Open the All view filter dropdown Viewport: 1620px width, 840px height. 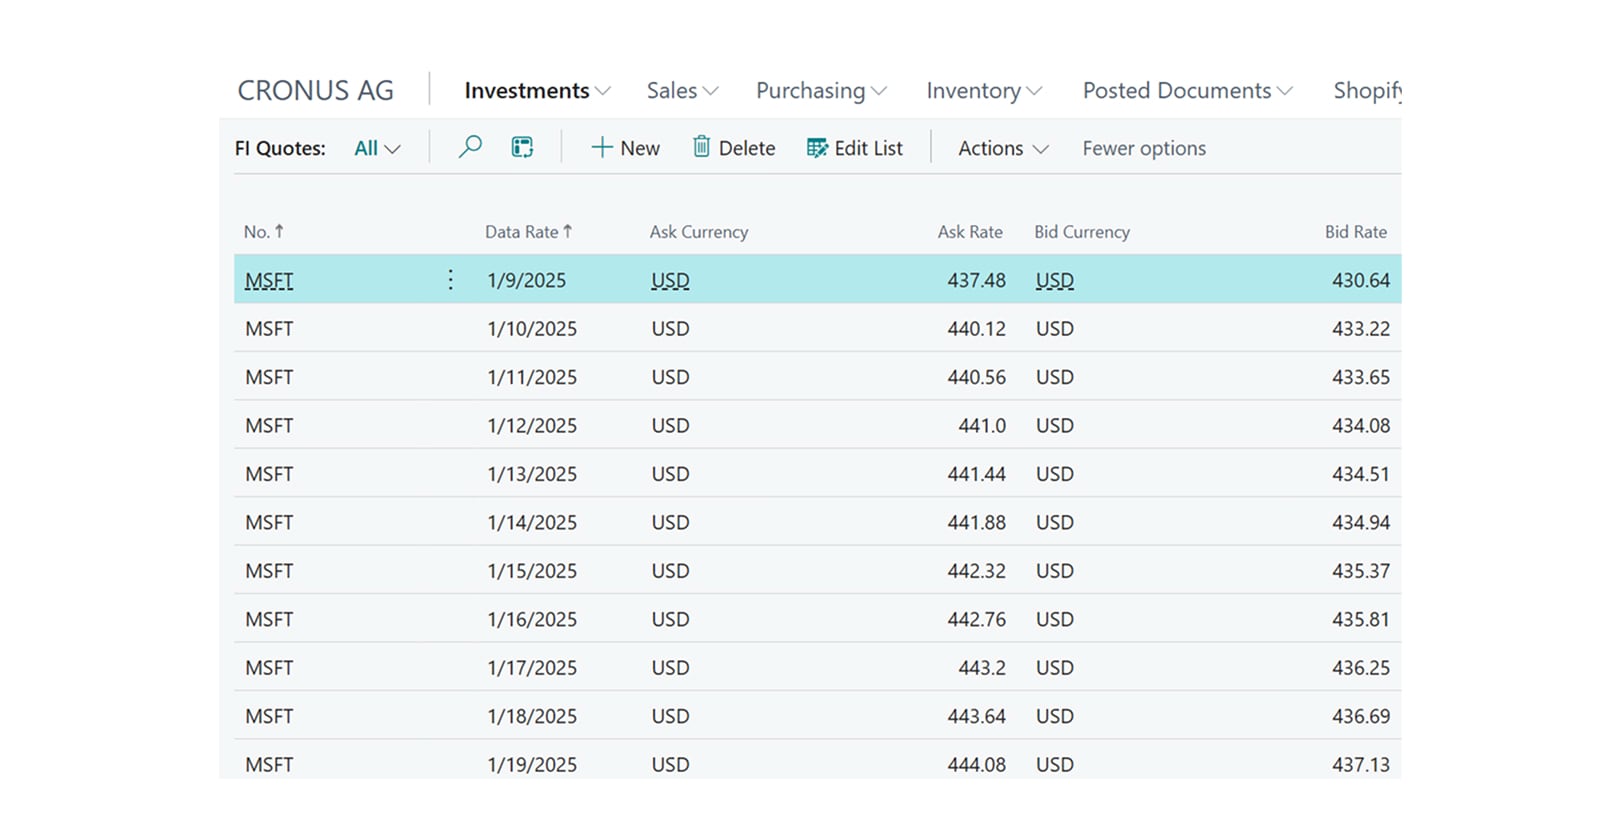[x=377, y=148]
